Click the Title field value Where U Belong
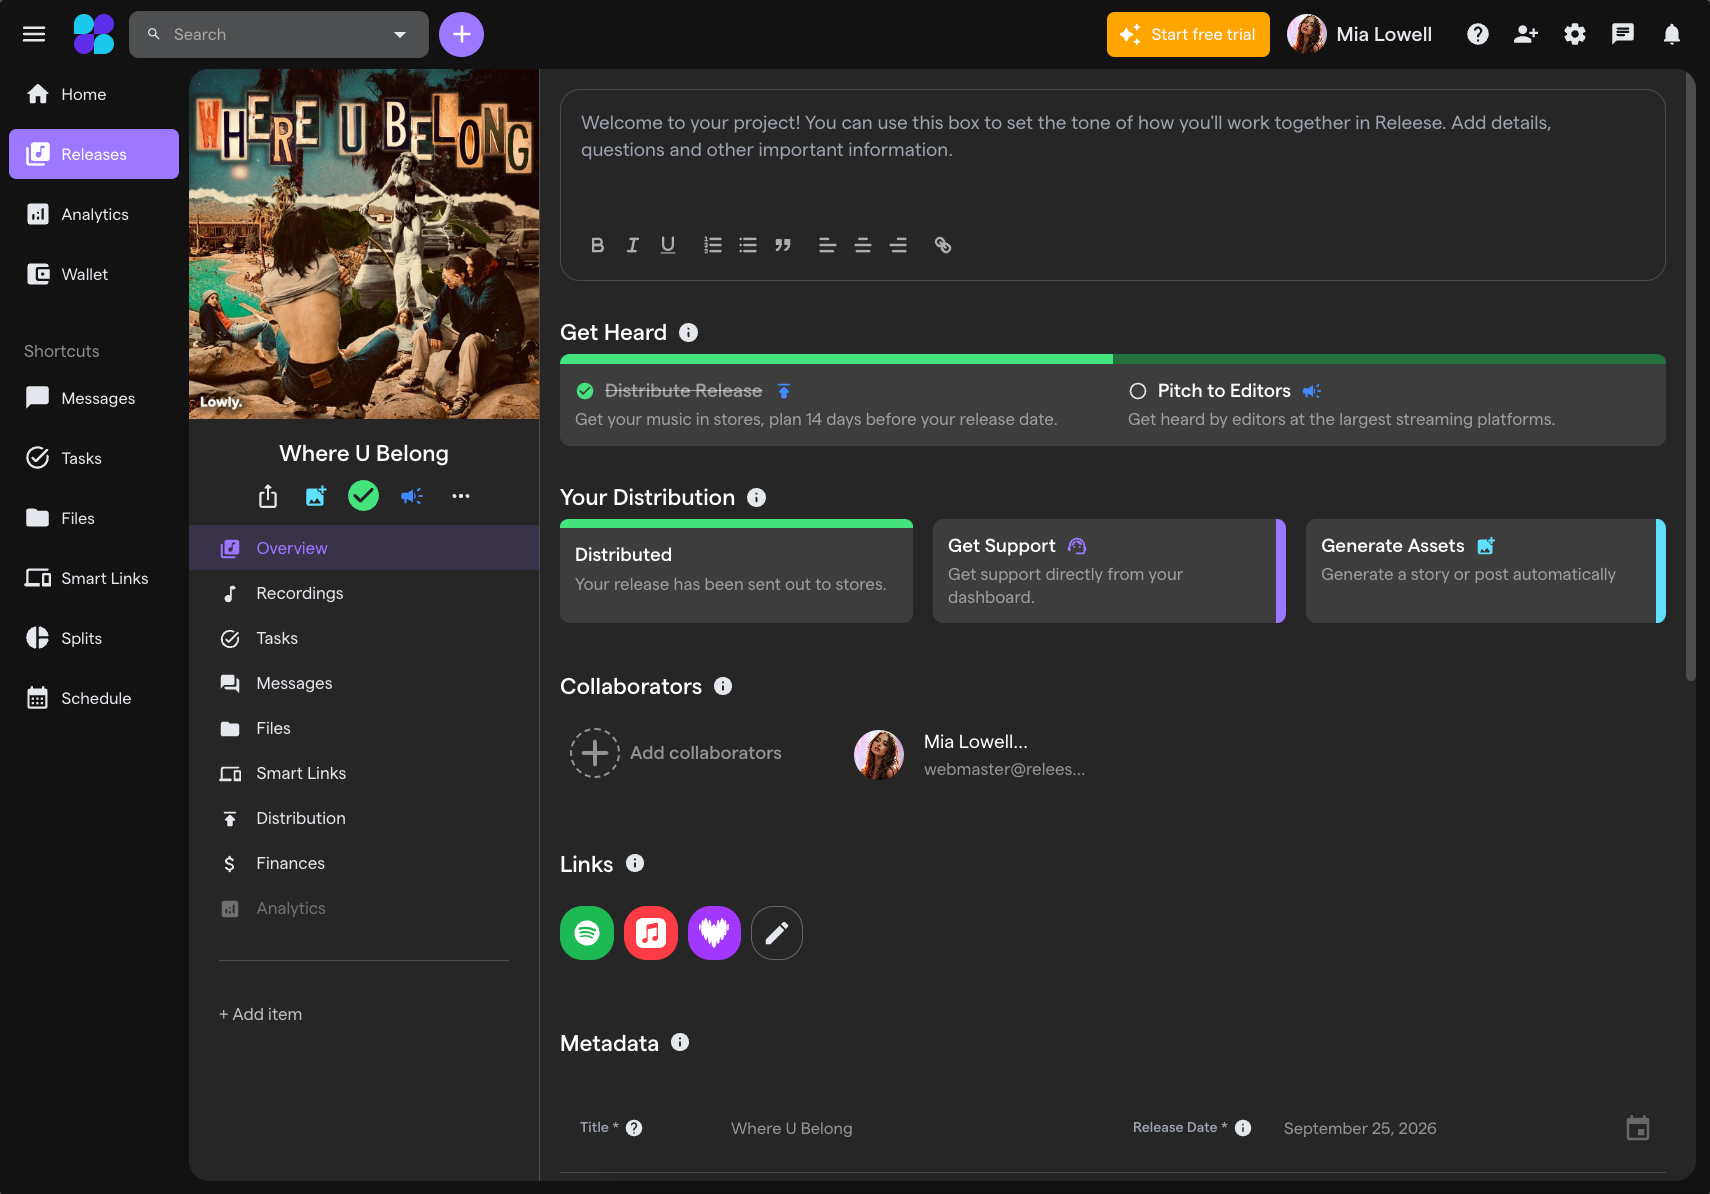Image resolution: width=1710 pixels, height=1194 pixels. [x=792, y=1128]
